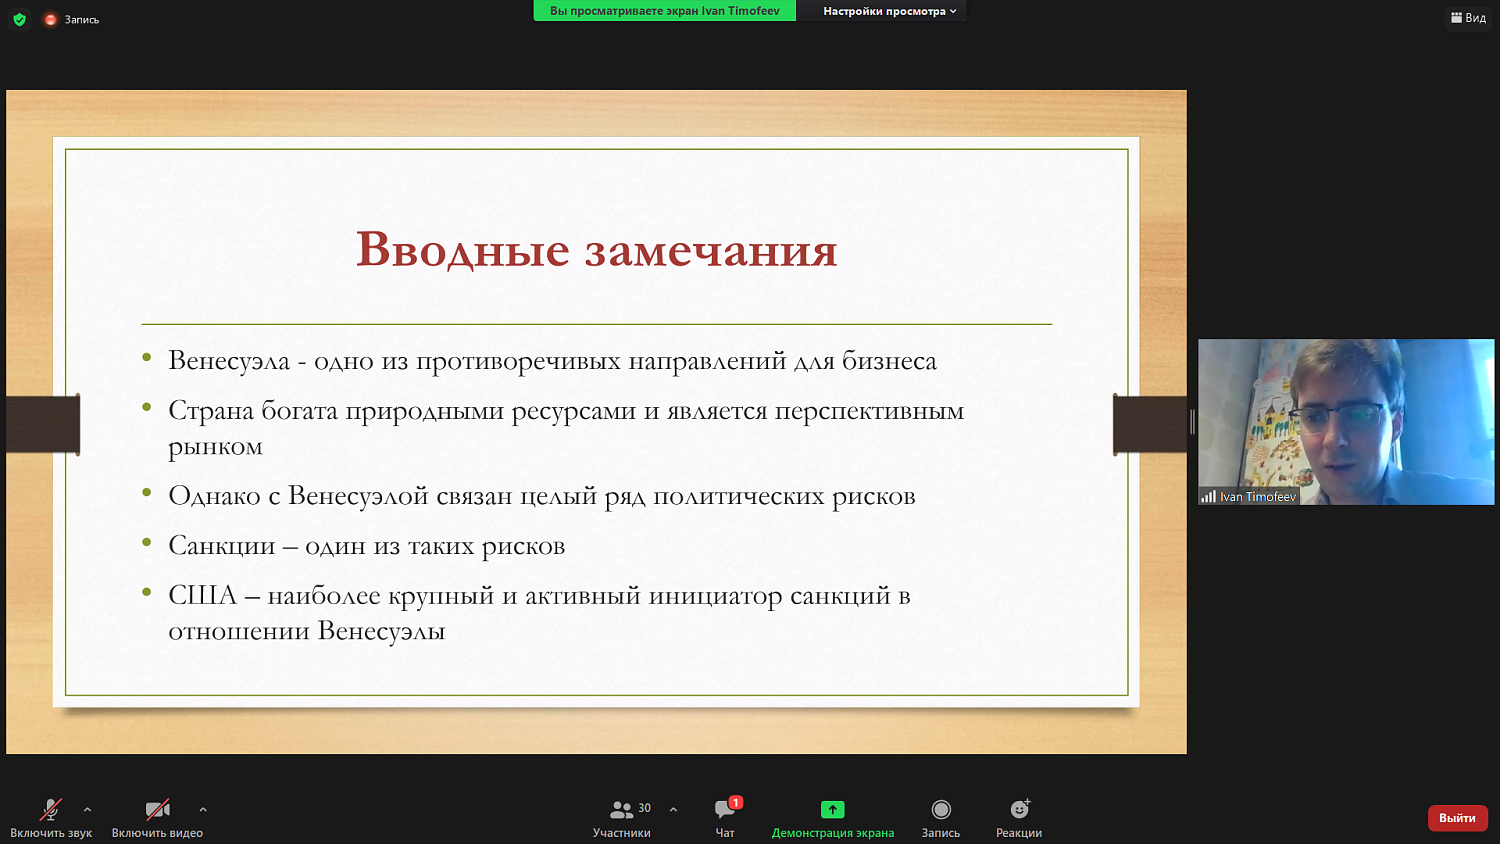Open the chevron next to Участники
The image size is (1500, 844).
672,811
